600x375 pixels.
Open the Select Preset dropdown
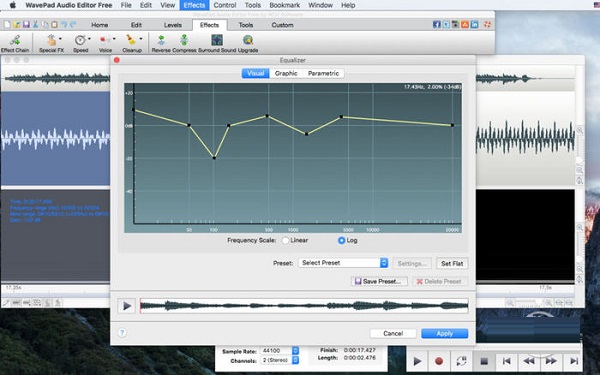point(343,263)
